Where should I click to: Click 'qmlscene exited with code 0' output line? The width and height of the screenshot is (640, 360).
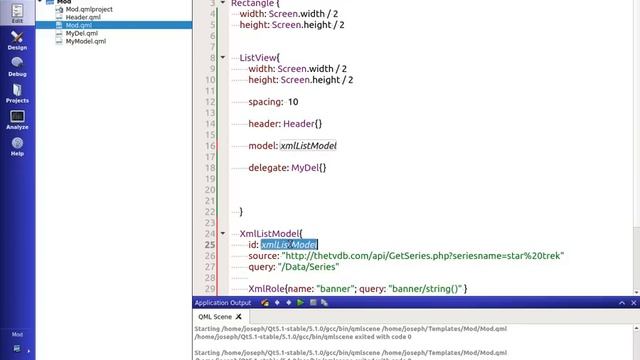click(303, 337)
